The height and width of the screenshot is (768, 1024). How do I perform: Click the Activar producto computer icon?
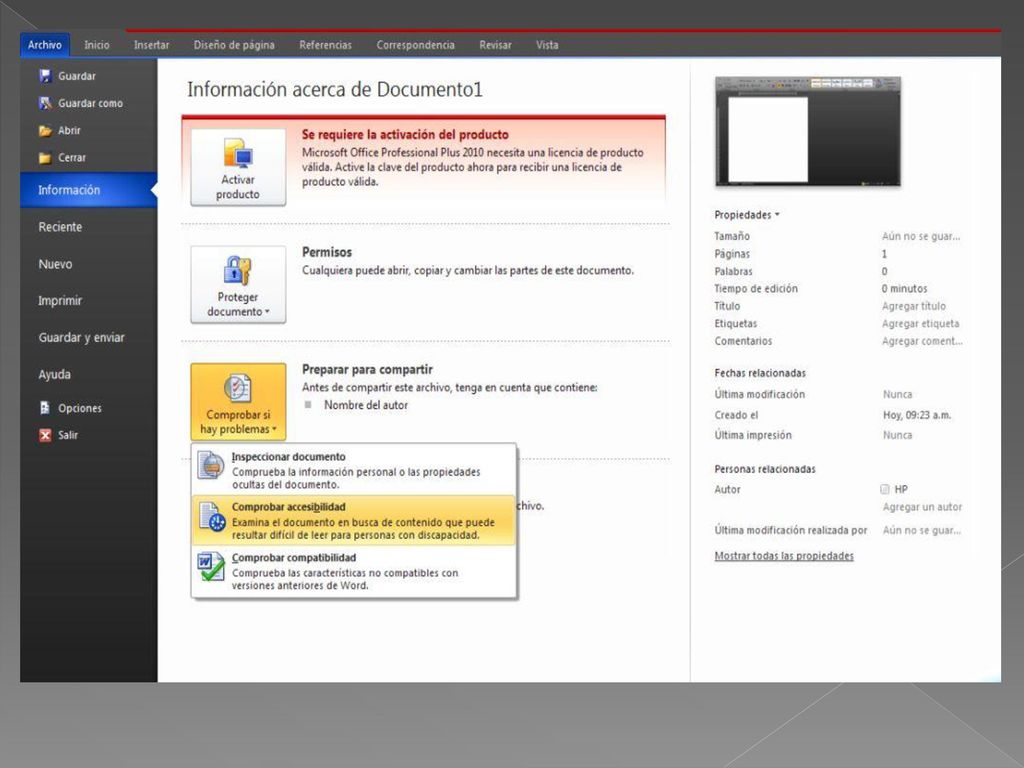(238, 153)
